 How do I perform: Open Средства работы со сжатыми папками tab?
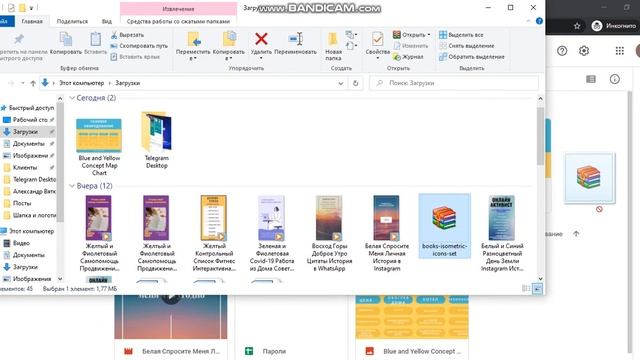tap(178, 21)
